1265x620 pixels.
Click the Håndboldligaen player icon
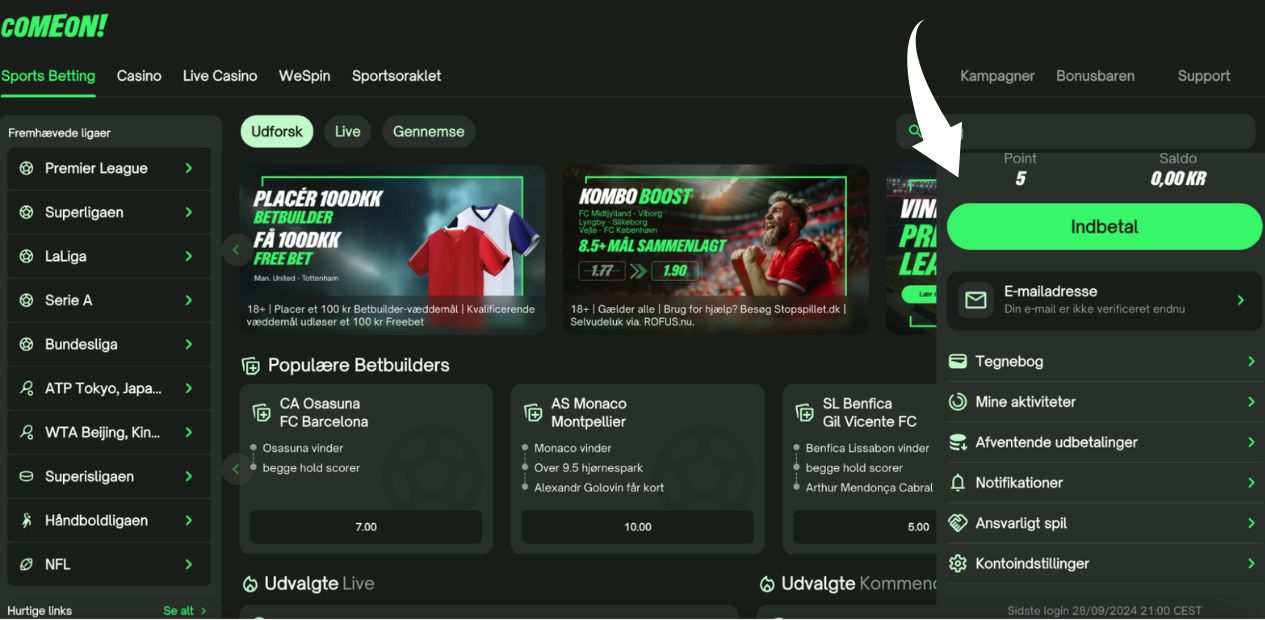pos(26,520)
